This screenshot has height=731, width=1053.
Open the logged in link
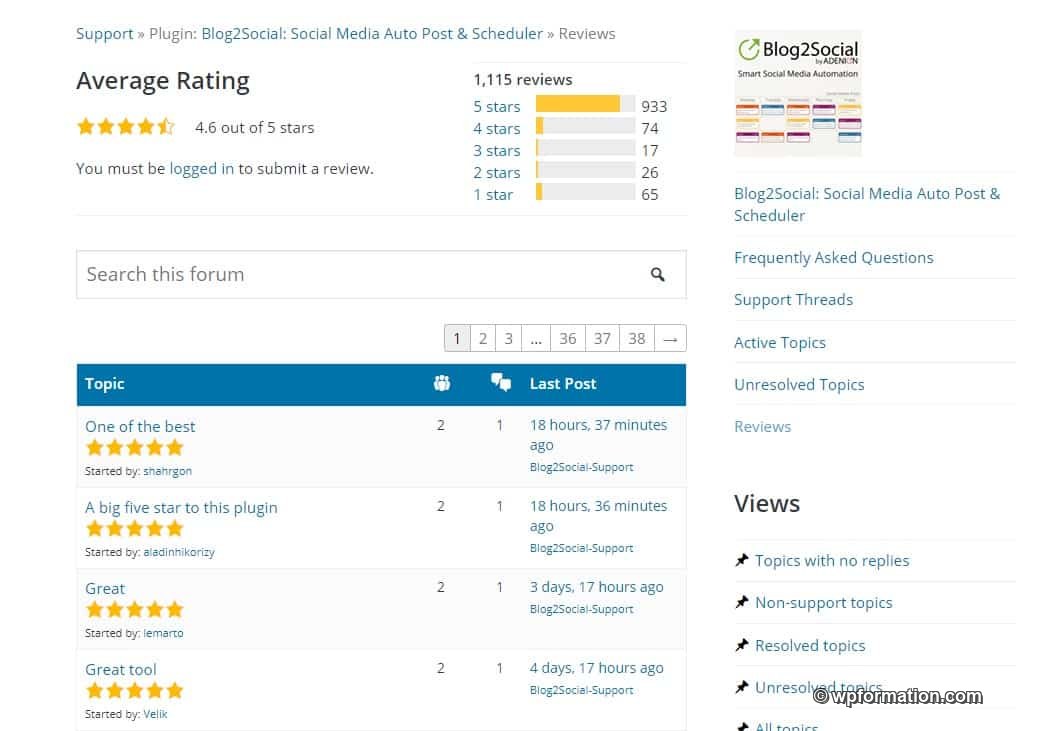point(201,168)
